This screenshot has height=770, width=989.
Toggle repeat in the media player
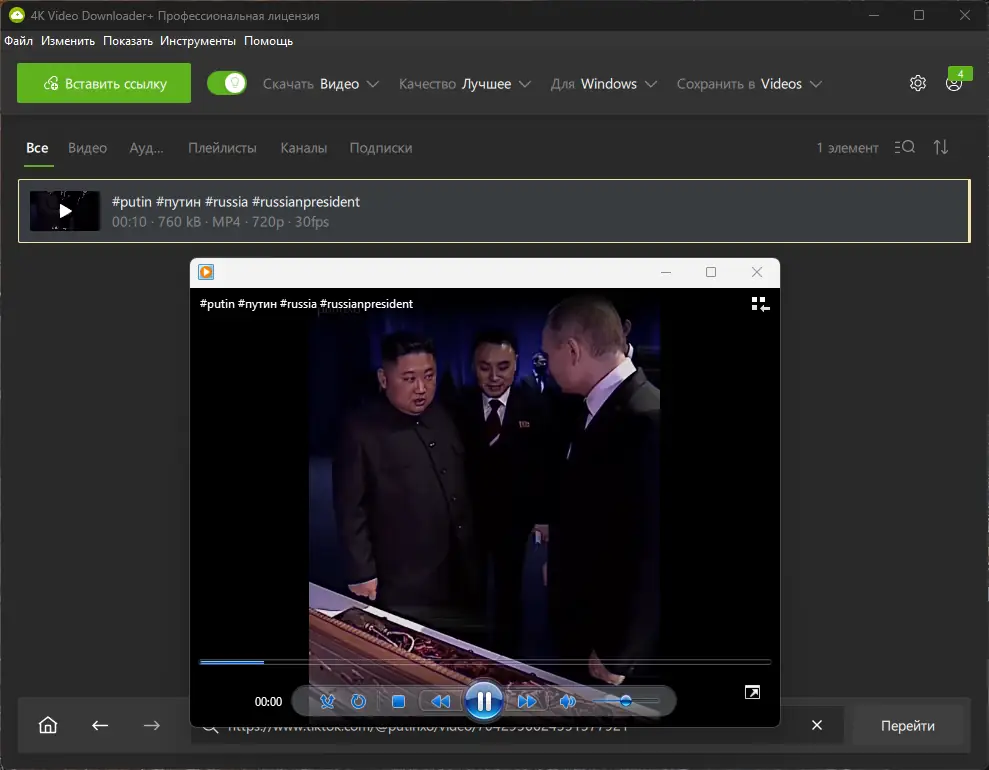[358, 701]
